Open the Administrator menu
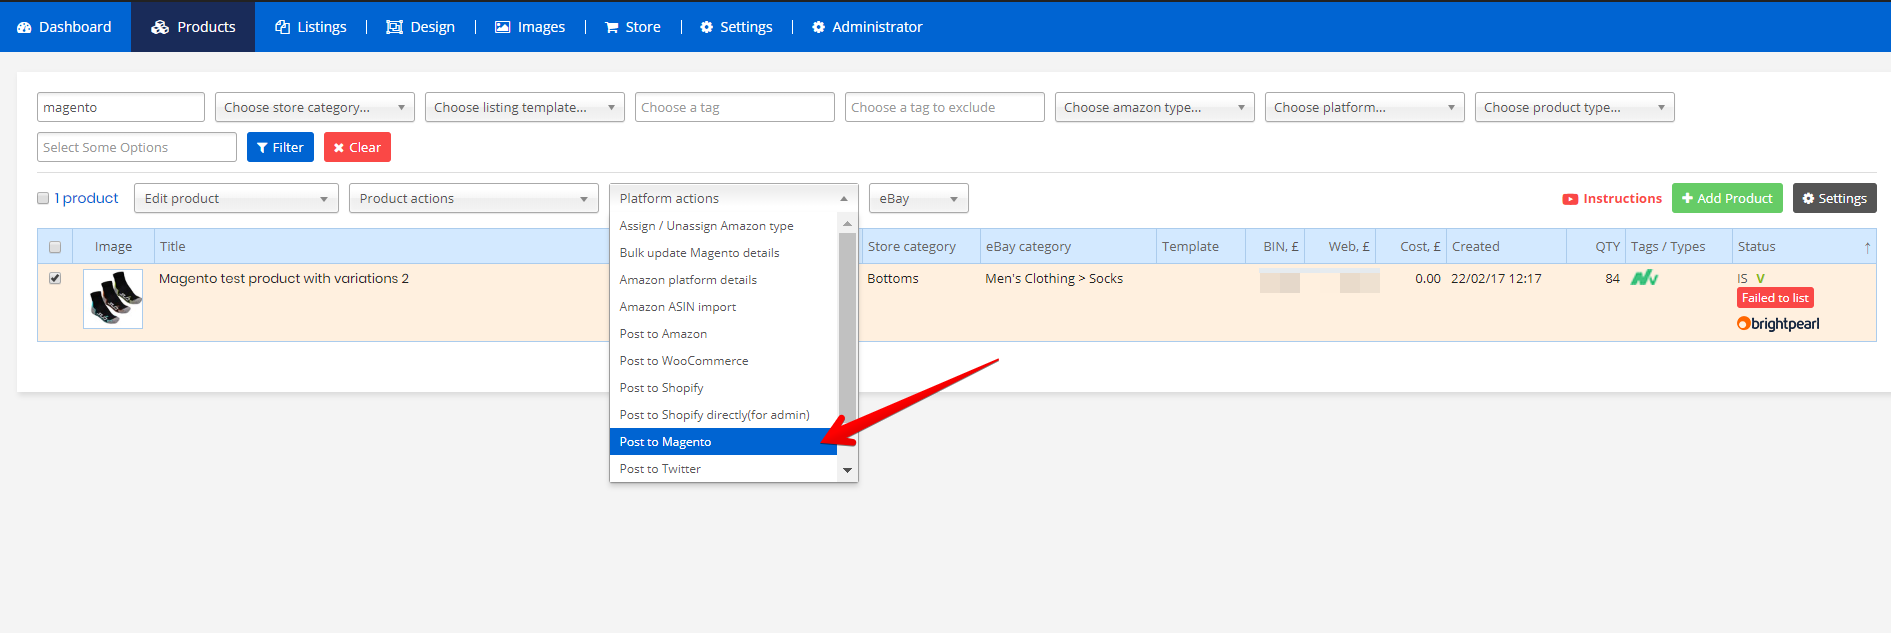 867,27
